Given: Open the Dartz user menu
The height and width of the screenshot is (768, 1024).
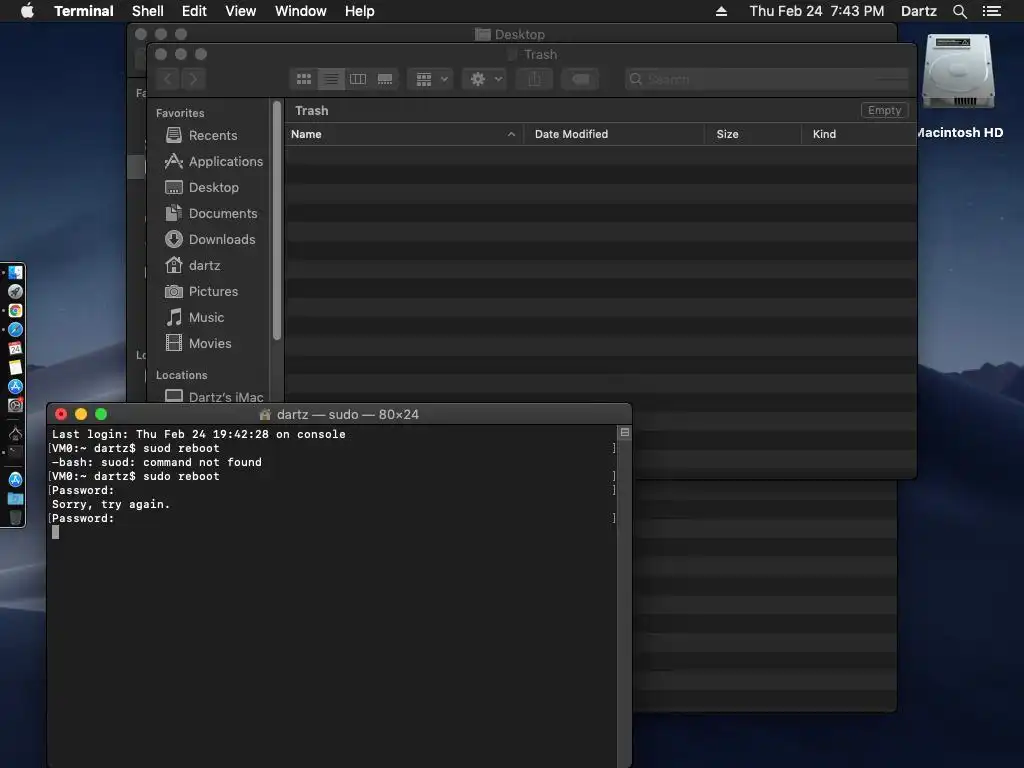Looking at the screenshot, I should tap(919, 11).
